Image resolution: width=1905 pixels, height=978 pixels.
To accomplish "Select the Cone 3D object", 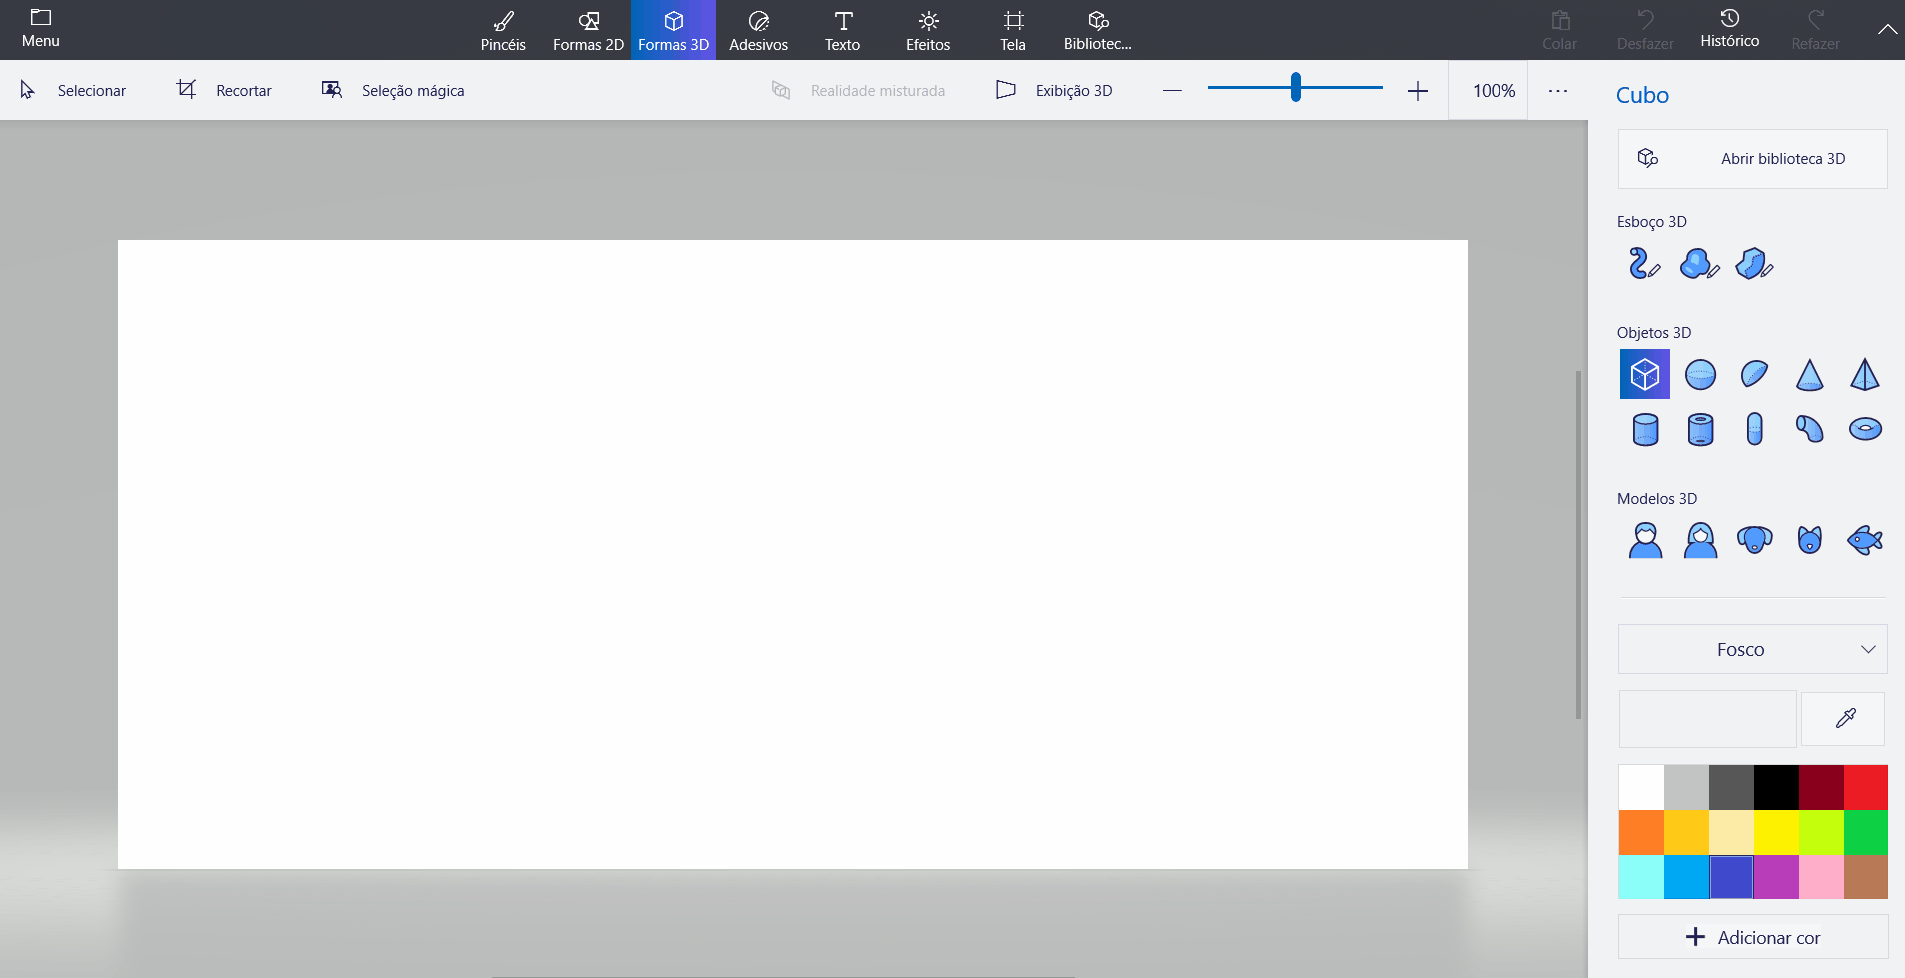I will tap(1810, 375).
